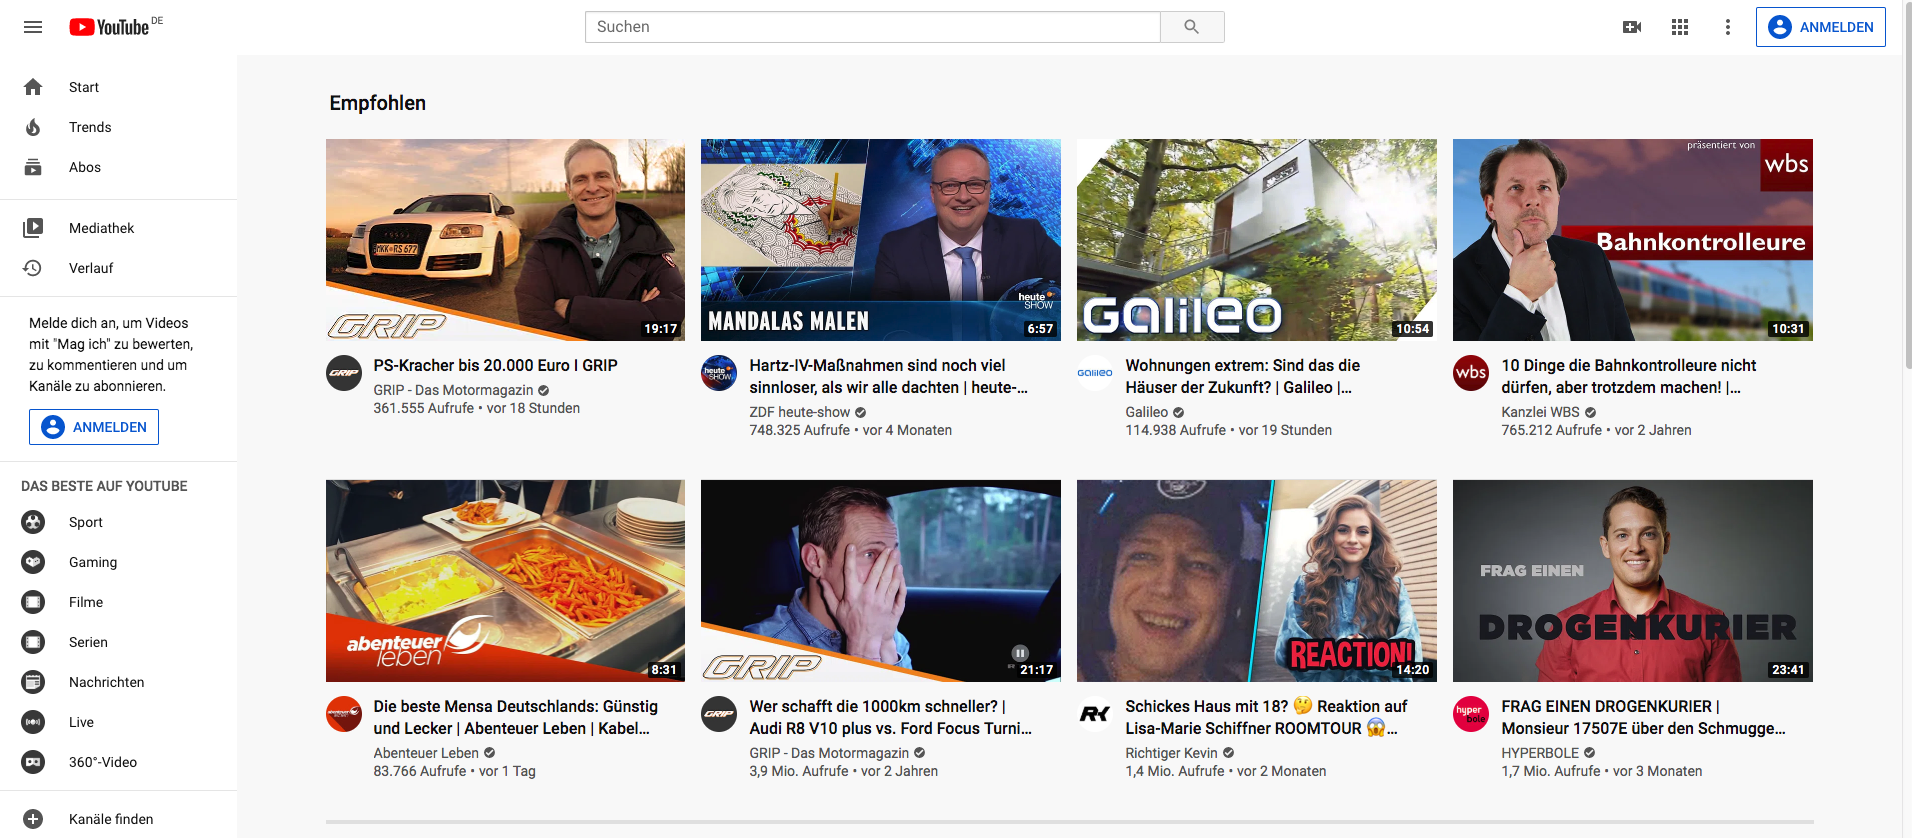Play the Mandalas Malen thumbnail
This screenshot has width=1912, height=838.
pyautogui.click(x=881, y=240)
